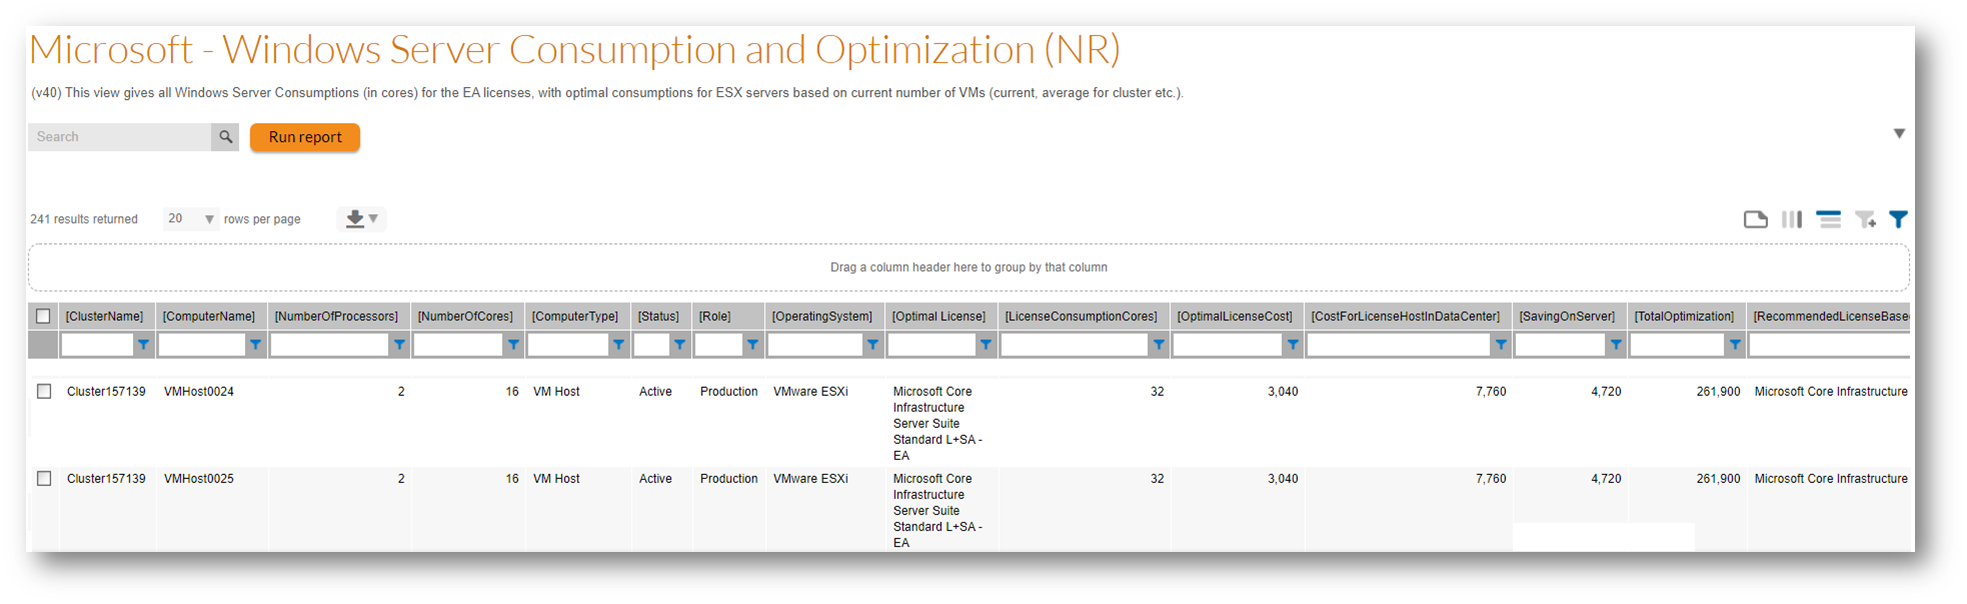1967x604 pixels.
Task: Sort by Optimal License column header
Action: click(941, 316)
